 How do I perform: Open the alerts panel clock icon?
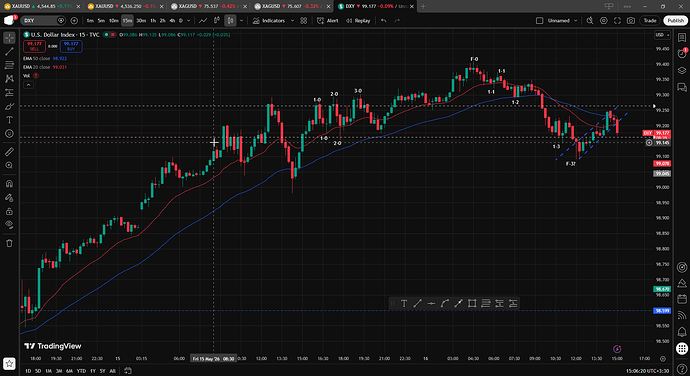click(682, 54)
